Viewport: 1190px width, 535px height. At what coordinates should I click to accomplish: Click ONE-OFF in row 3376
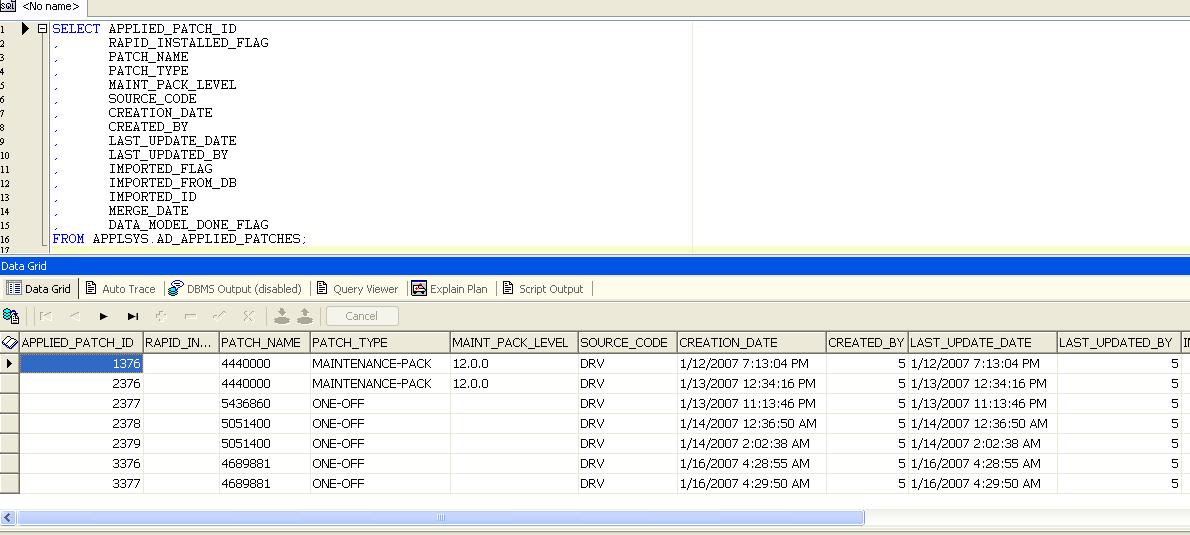[380, 463]
